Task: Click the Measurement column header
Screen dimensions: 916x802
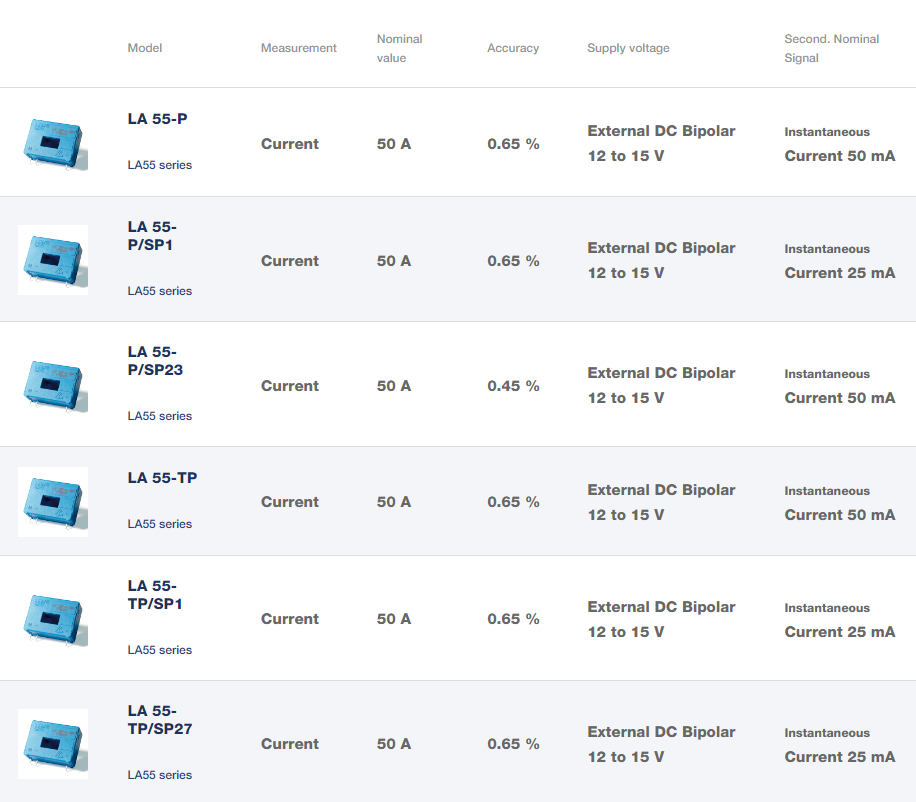Action: pyautogui.click(x=298, y=48)
